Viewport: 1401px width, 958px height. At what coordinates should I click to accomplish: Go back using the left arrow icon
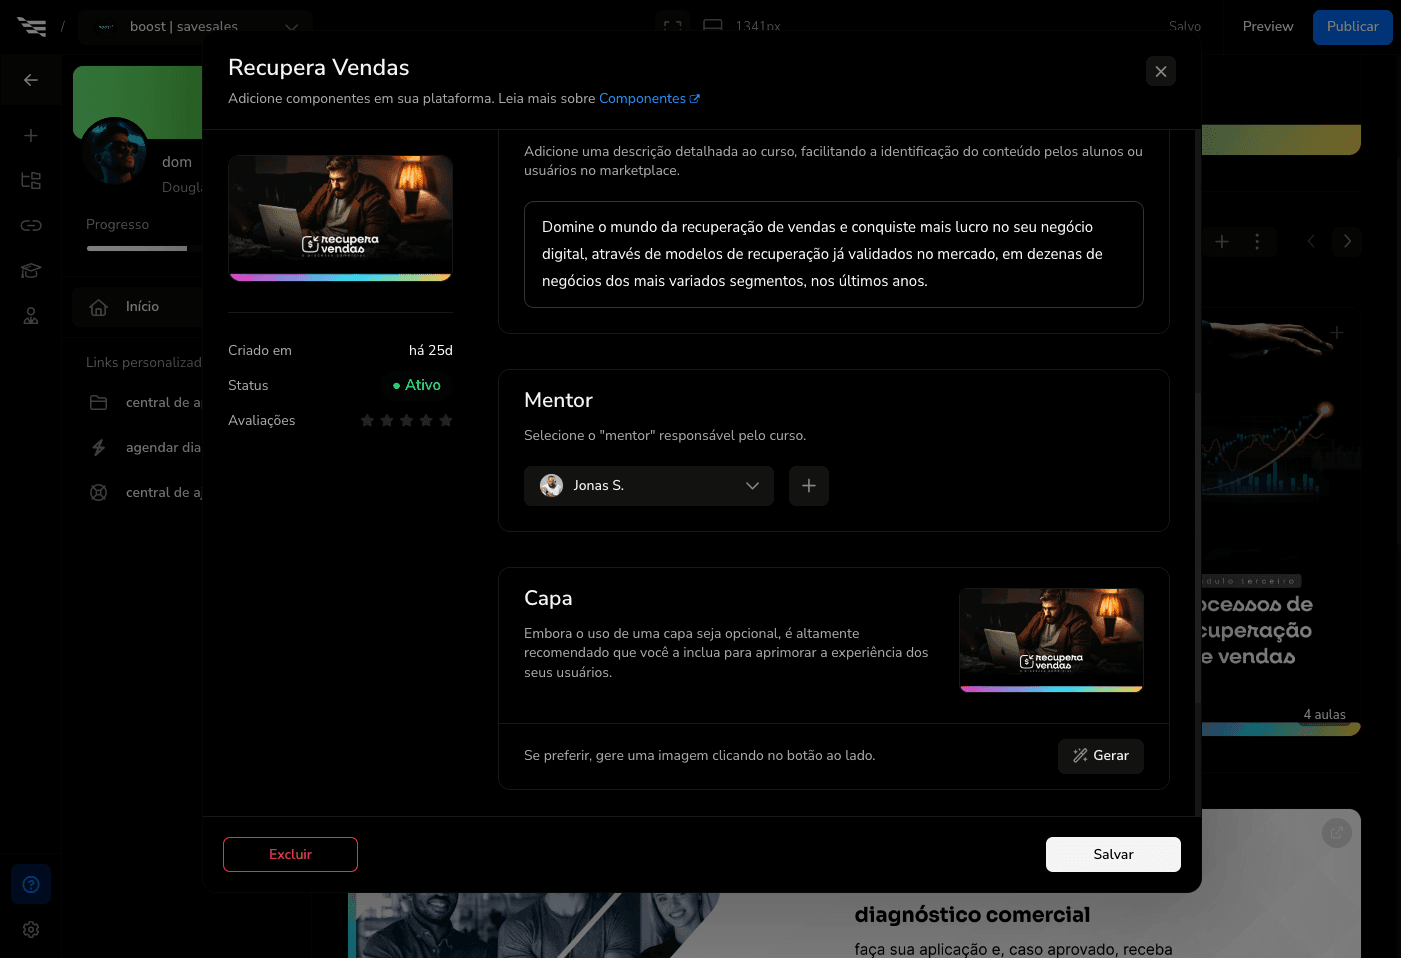31,80
